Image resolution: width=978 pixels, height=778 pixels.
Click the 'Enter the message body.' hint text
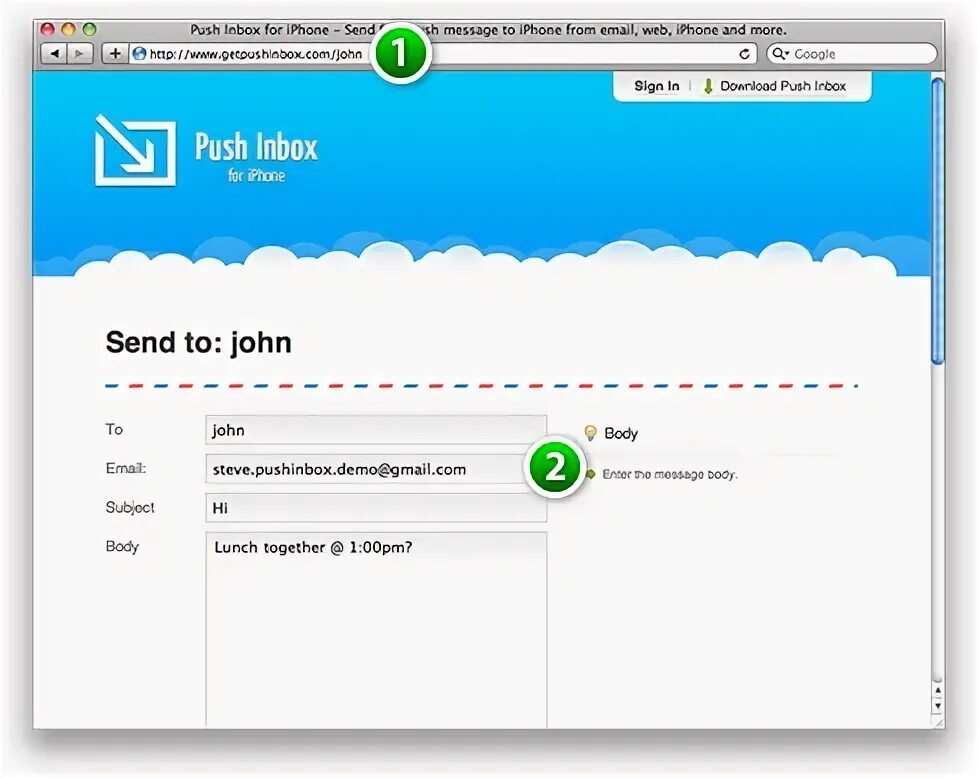(x=670, y=475)
